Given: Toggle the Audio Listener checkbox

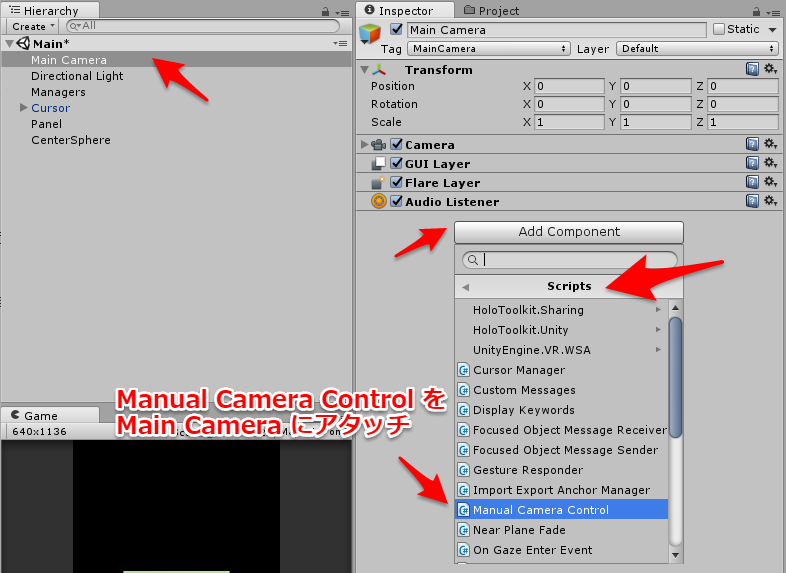Looking at the screenshot, I should point(397,202).
